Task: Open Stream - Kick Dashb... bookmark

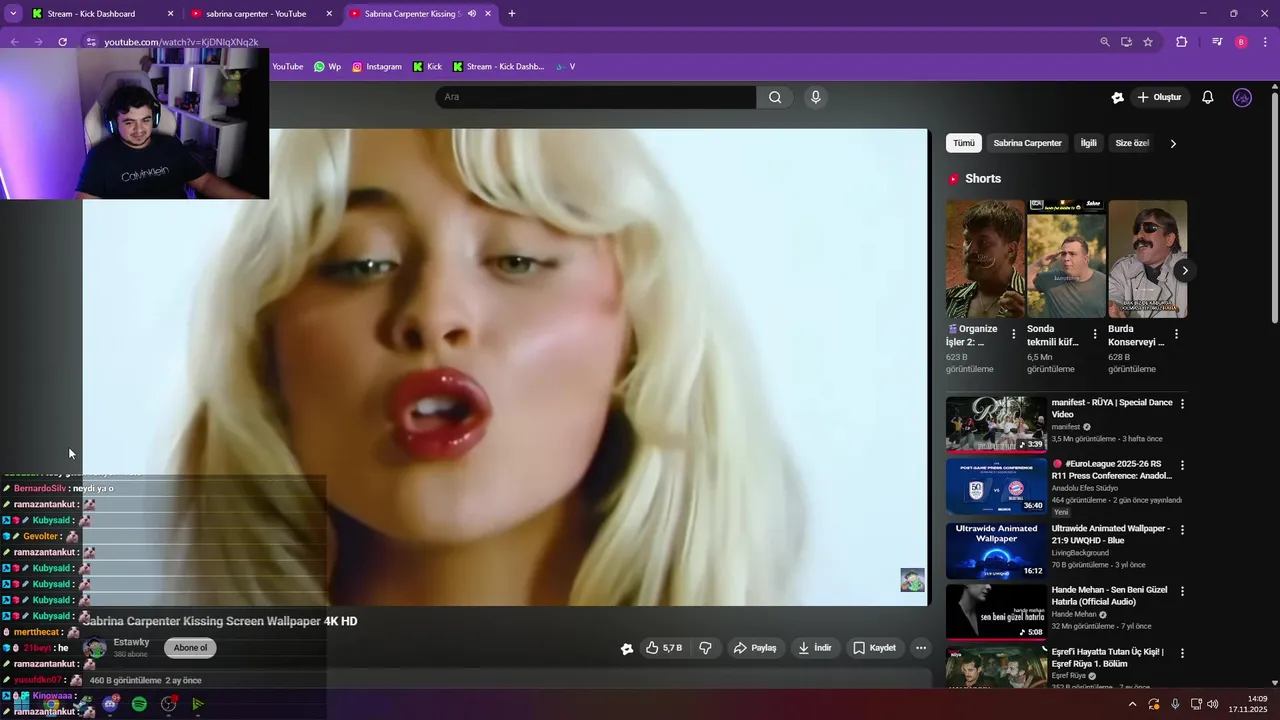Action: pyautogui.click(x=498, y=67)
